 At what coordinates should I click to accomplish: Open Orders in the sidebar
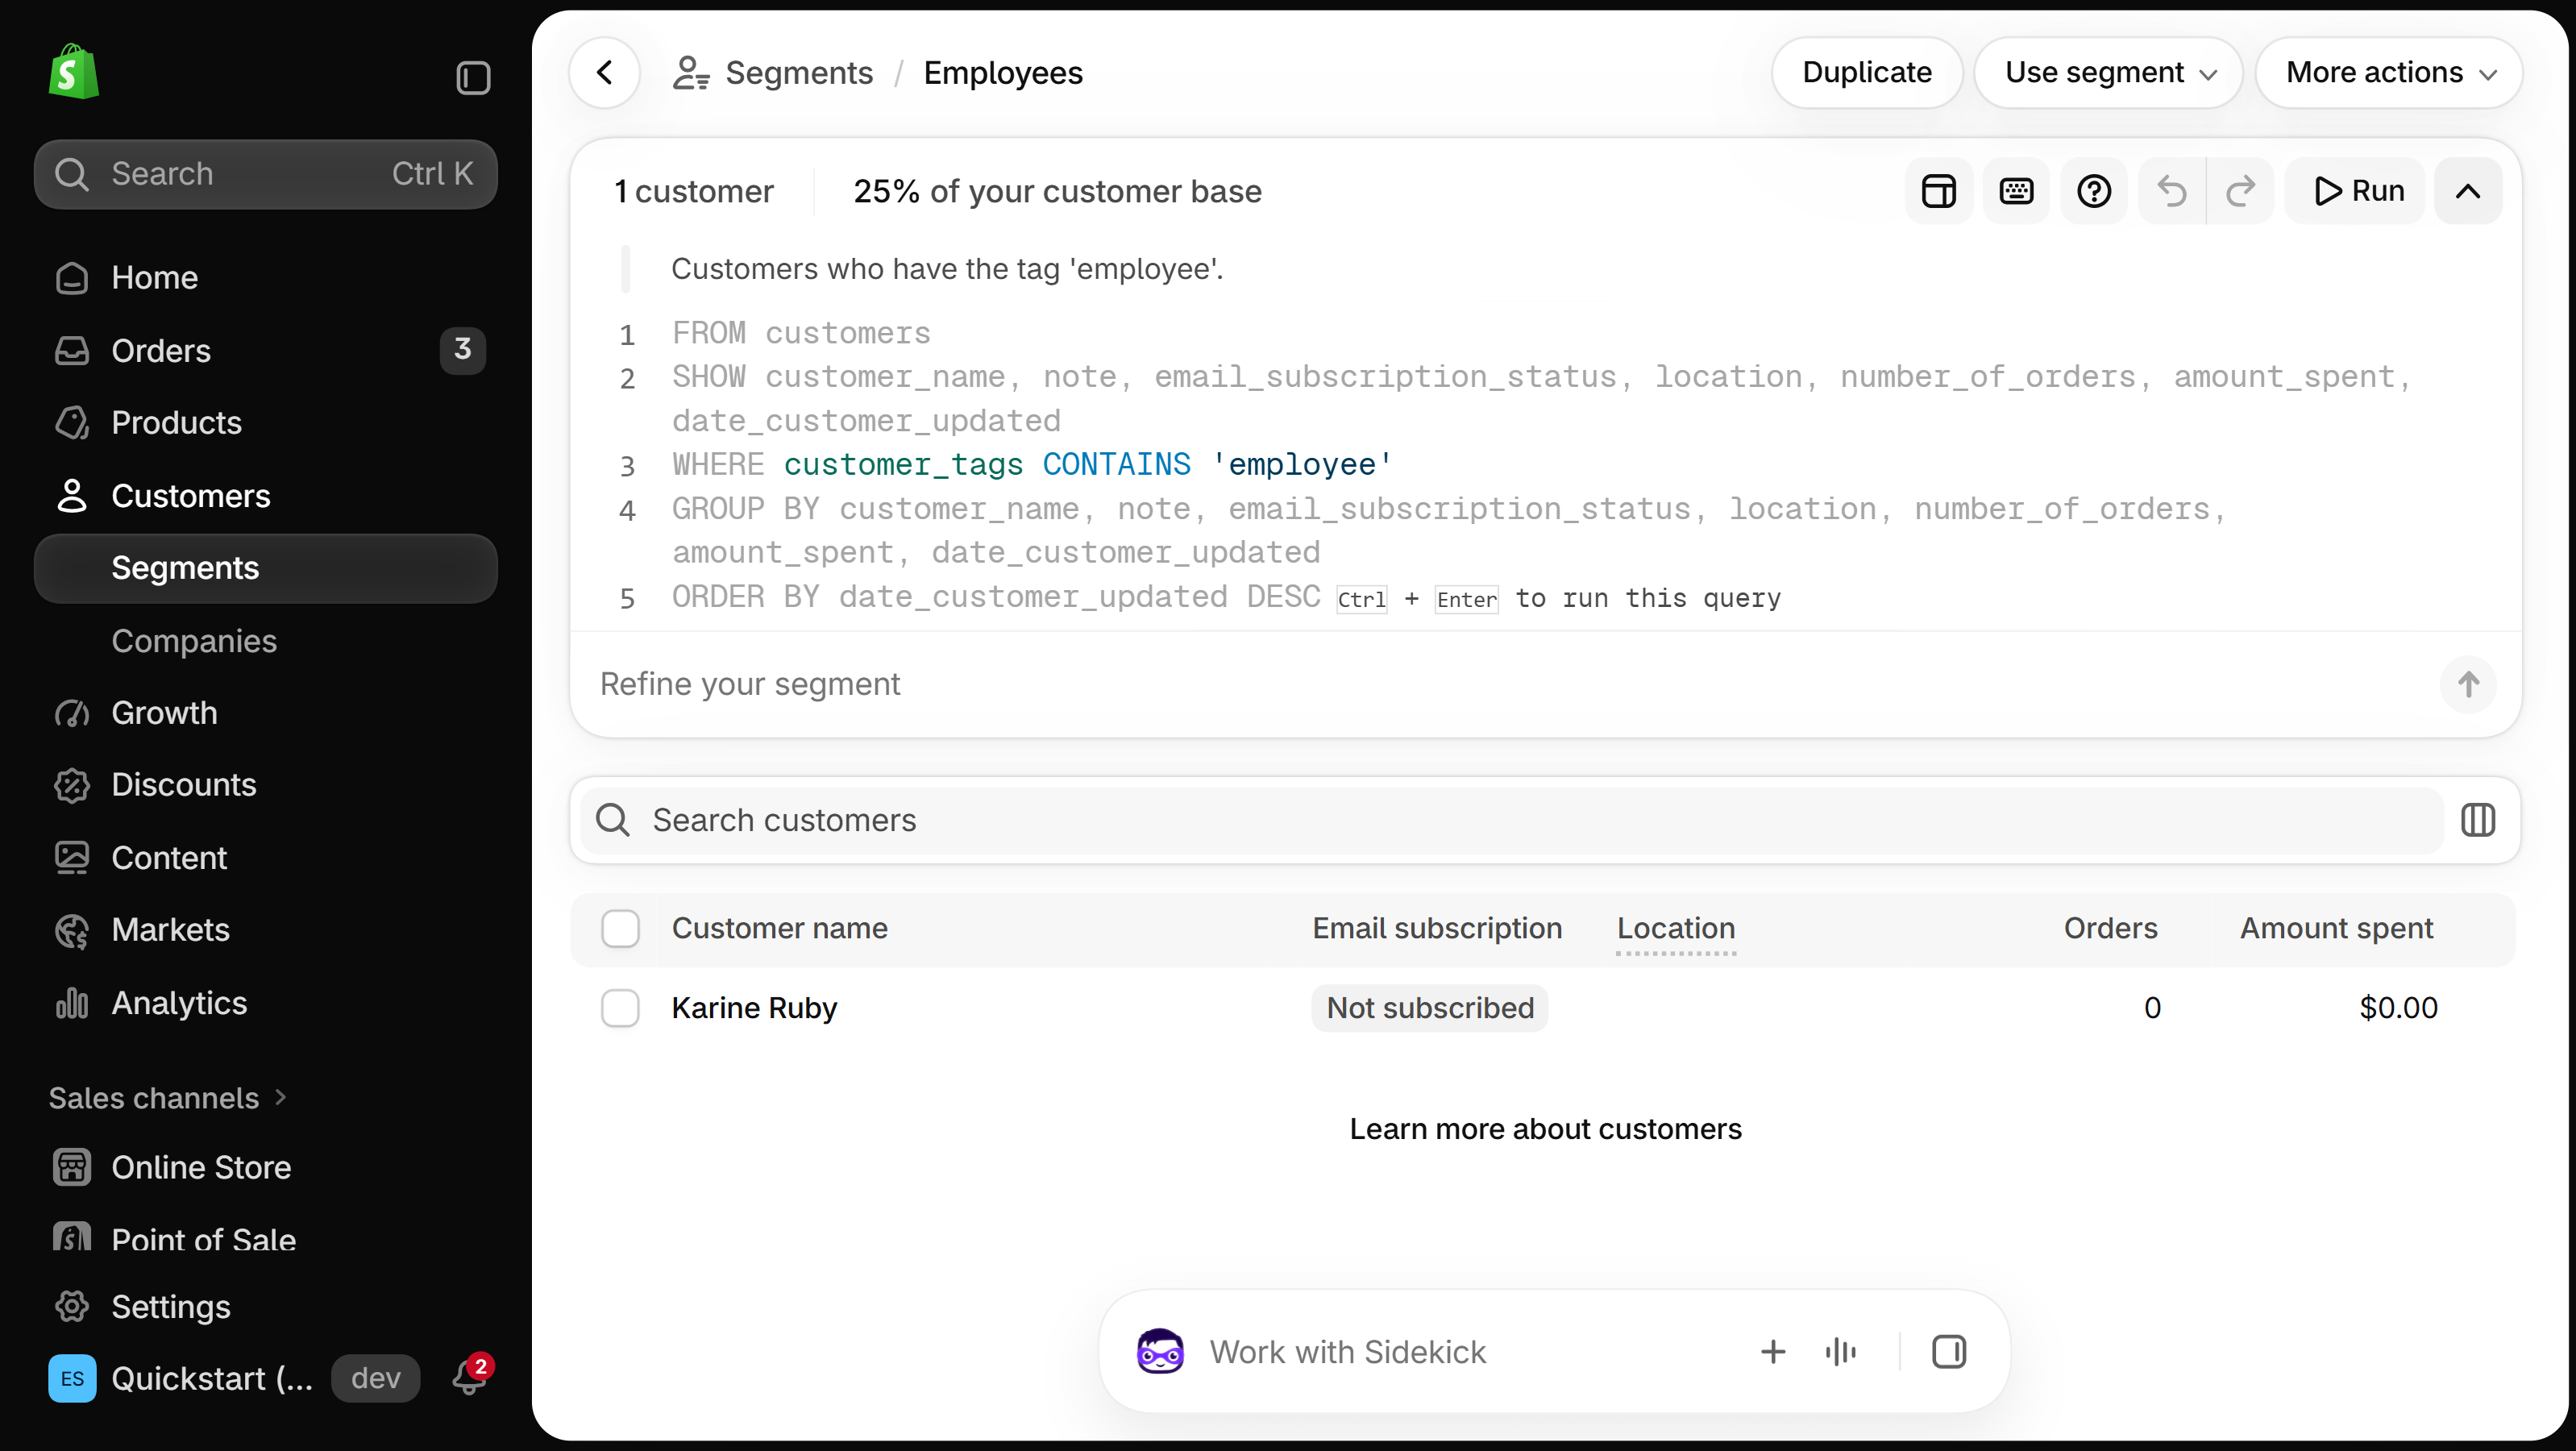click(266, 350)
